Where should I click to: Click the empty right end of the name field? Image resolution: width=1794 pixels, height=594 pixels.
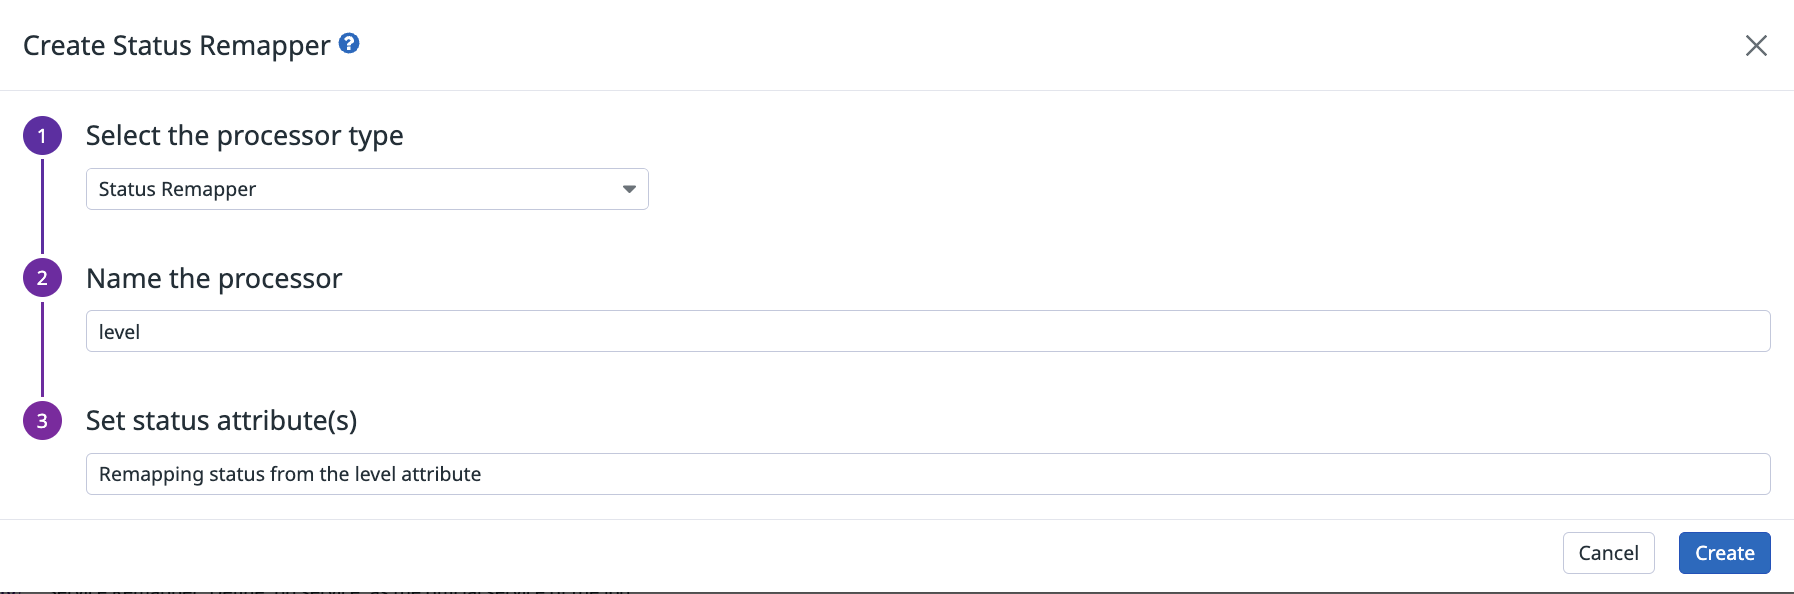(x=1700, y=331)
